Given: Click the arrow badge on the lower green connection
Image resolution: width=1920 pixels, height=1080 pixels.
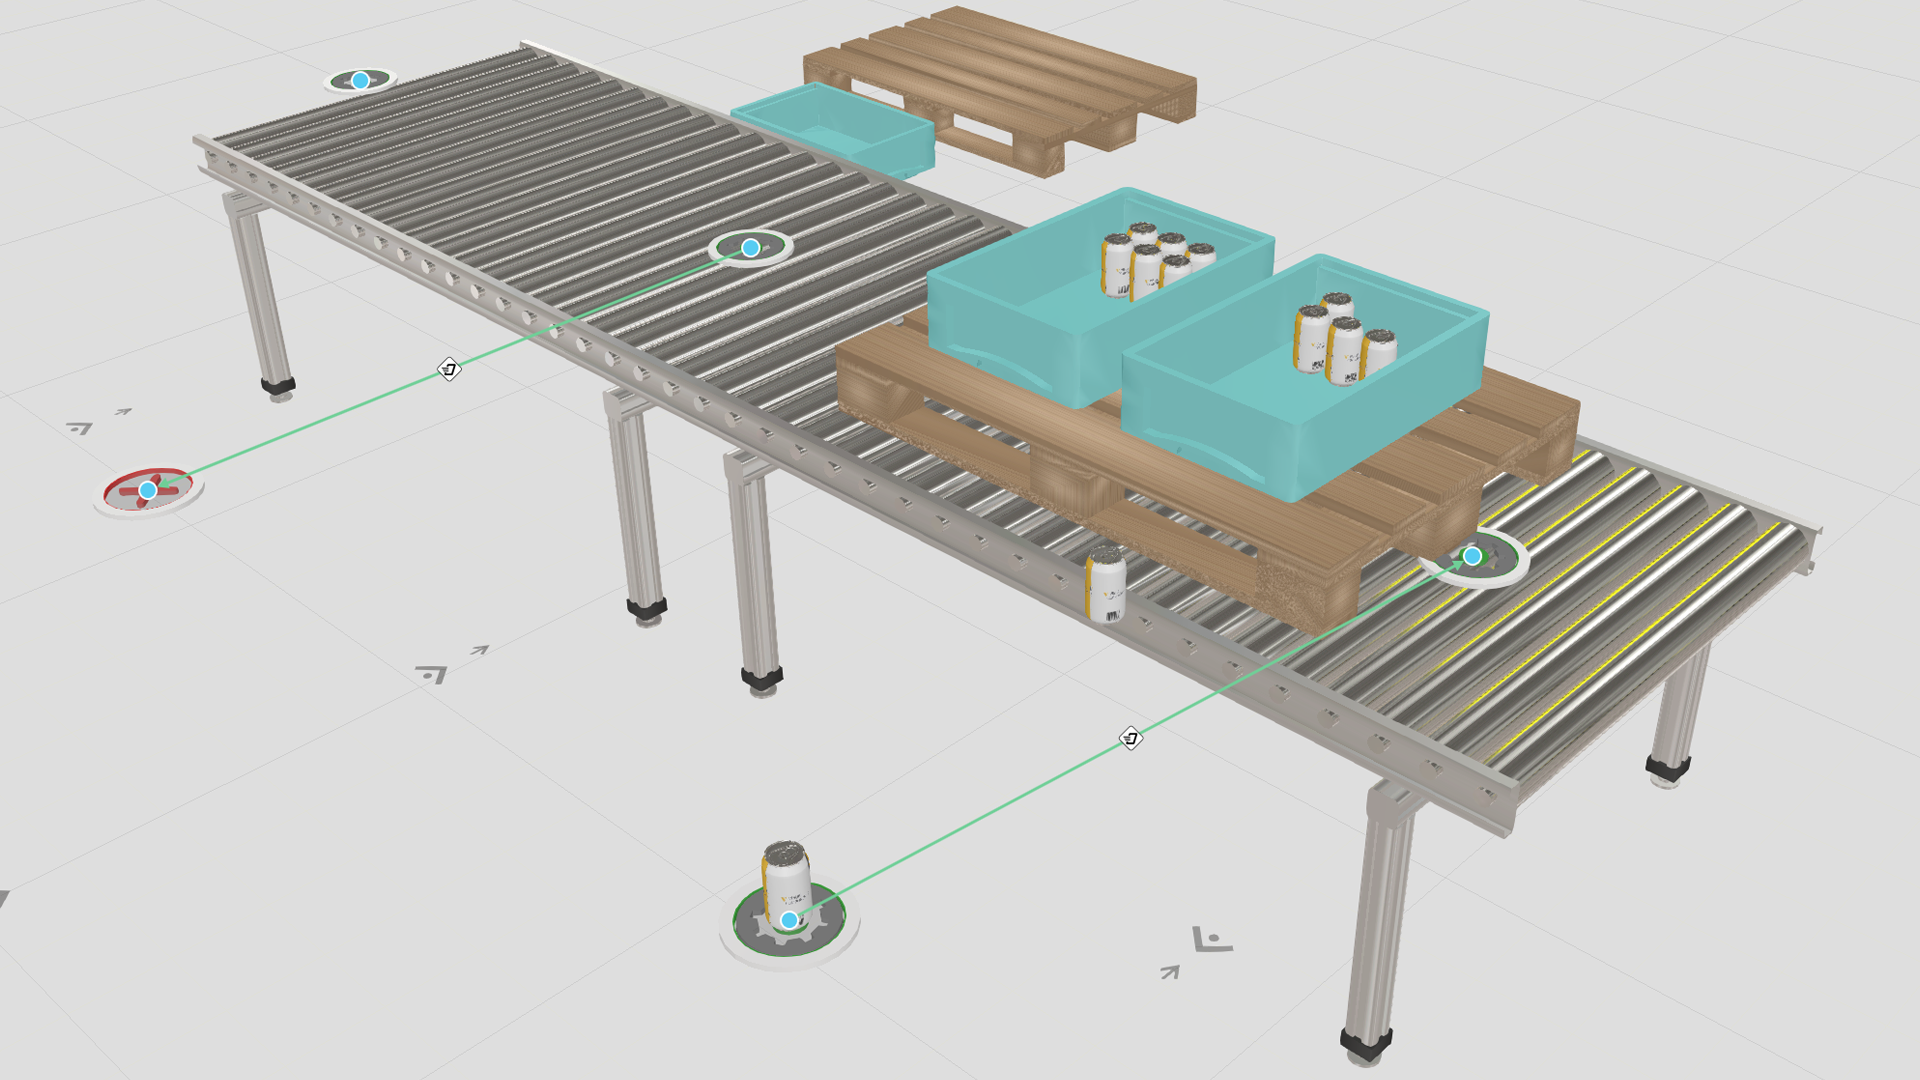Looking at the screenshot, I should (x=1130, y=737).
